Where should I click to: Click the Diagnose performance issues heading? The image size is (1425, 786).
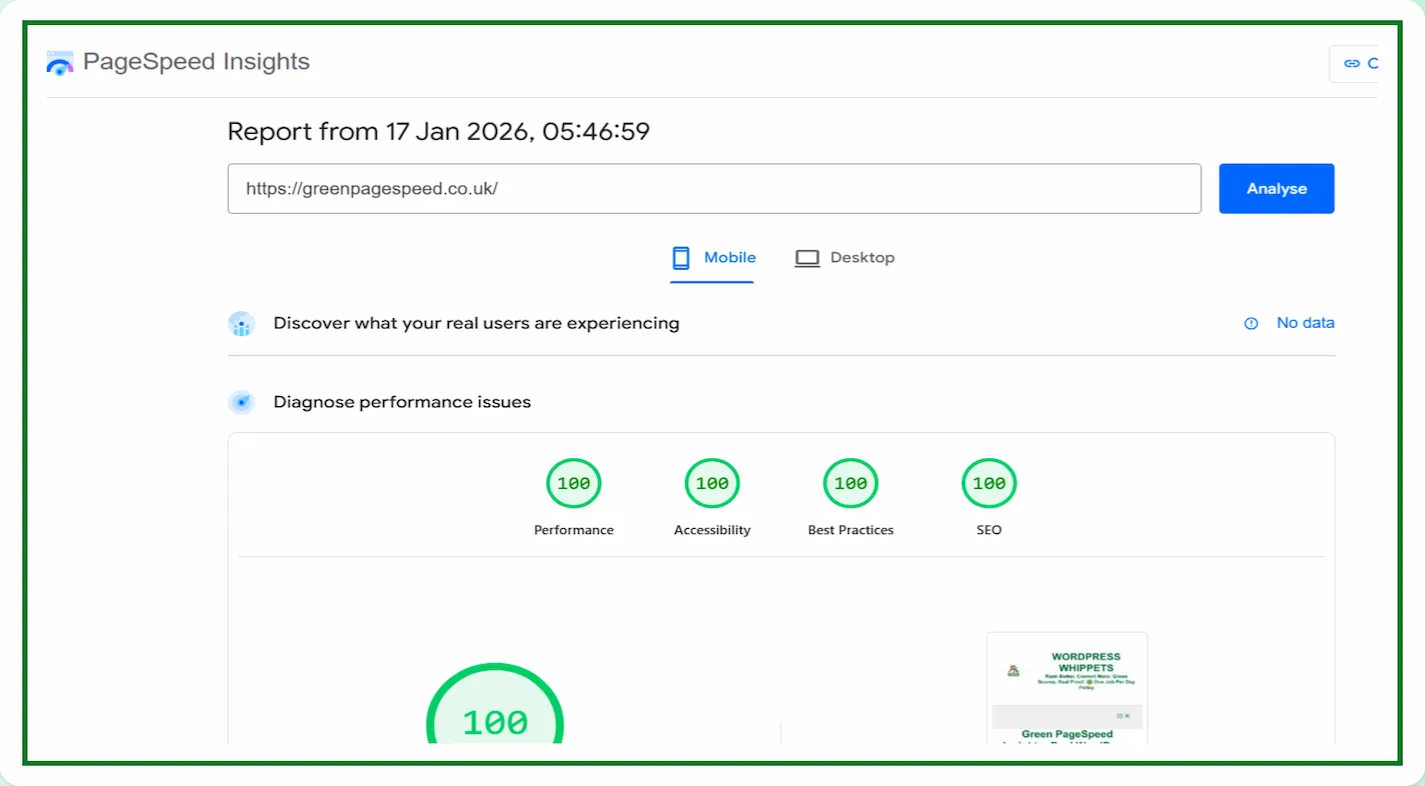point(402,402)
